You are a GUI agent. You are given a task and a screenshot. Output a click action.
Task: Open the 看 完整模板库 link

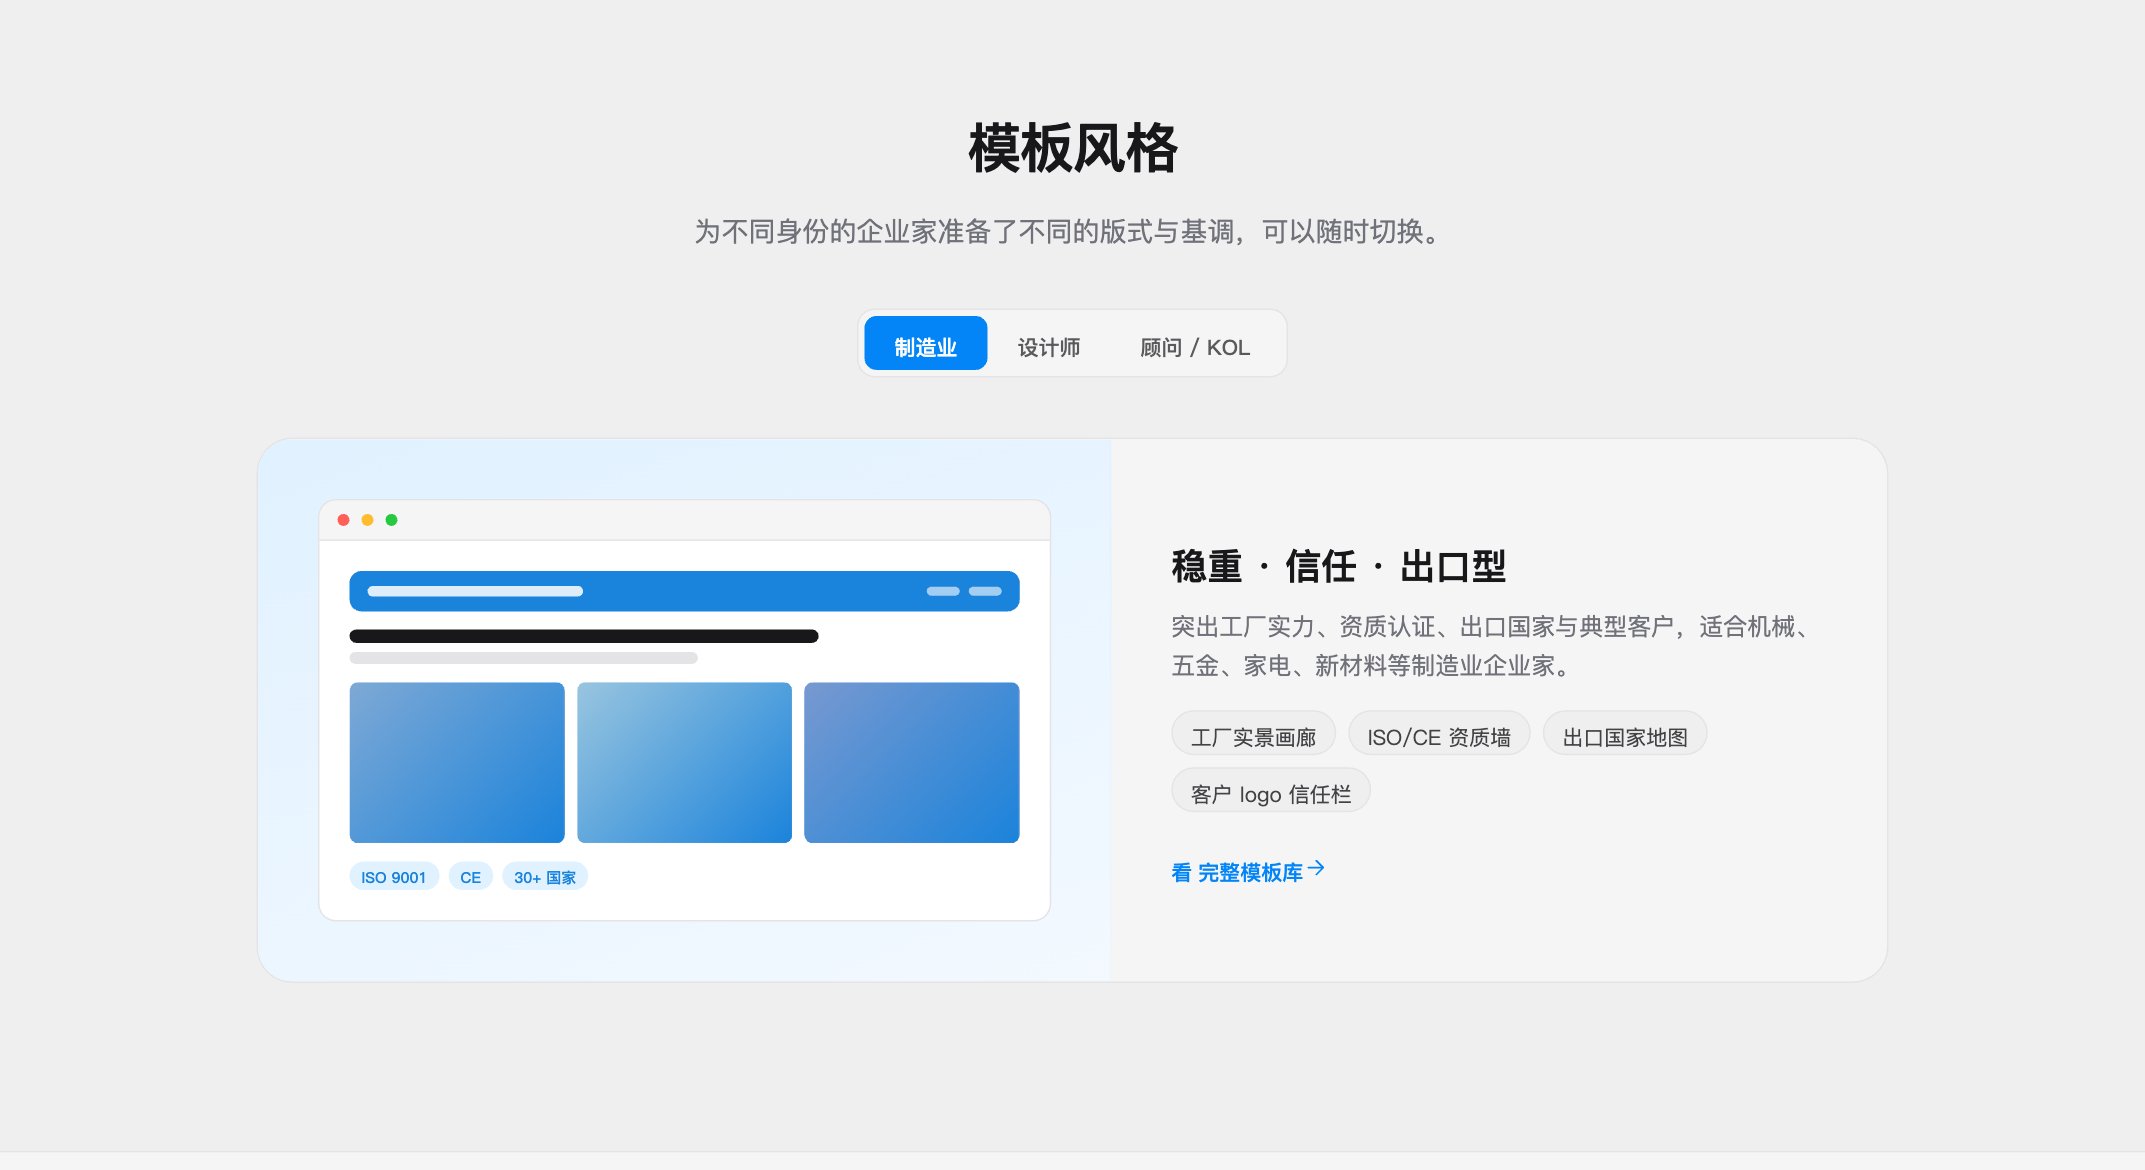point(1247,871)
